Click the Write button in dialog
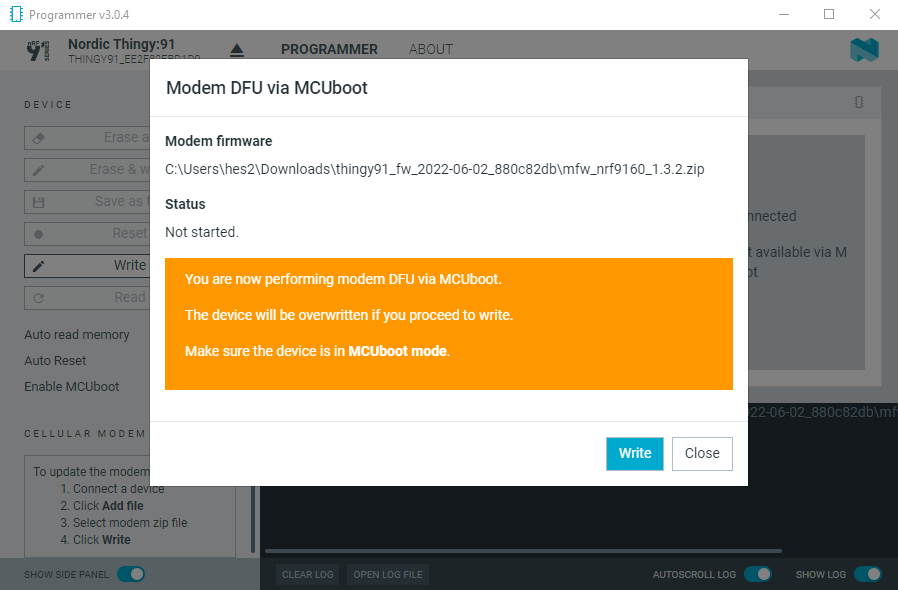898x590 pixels. (635, 454)
